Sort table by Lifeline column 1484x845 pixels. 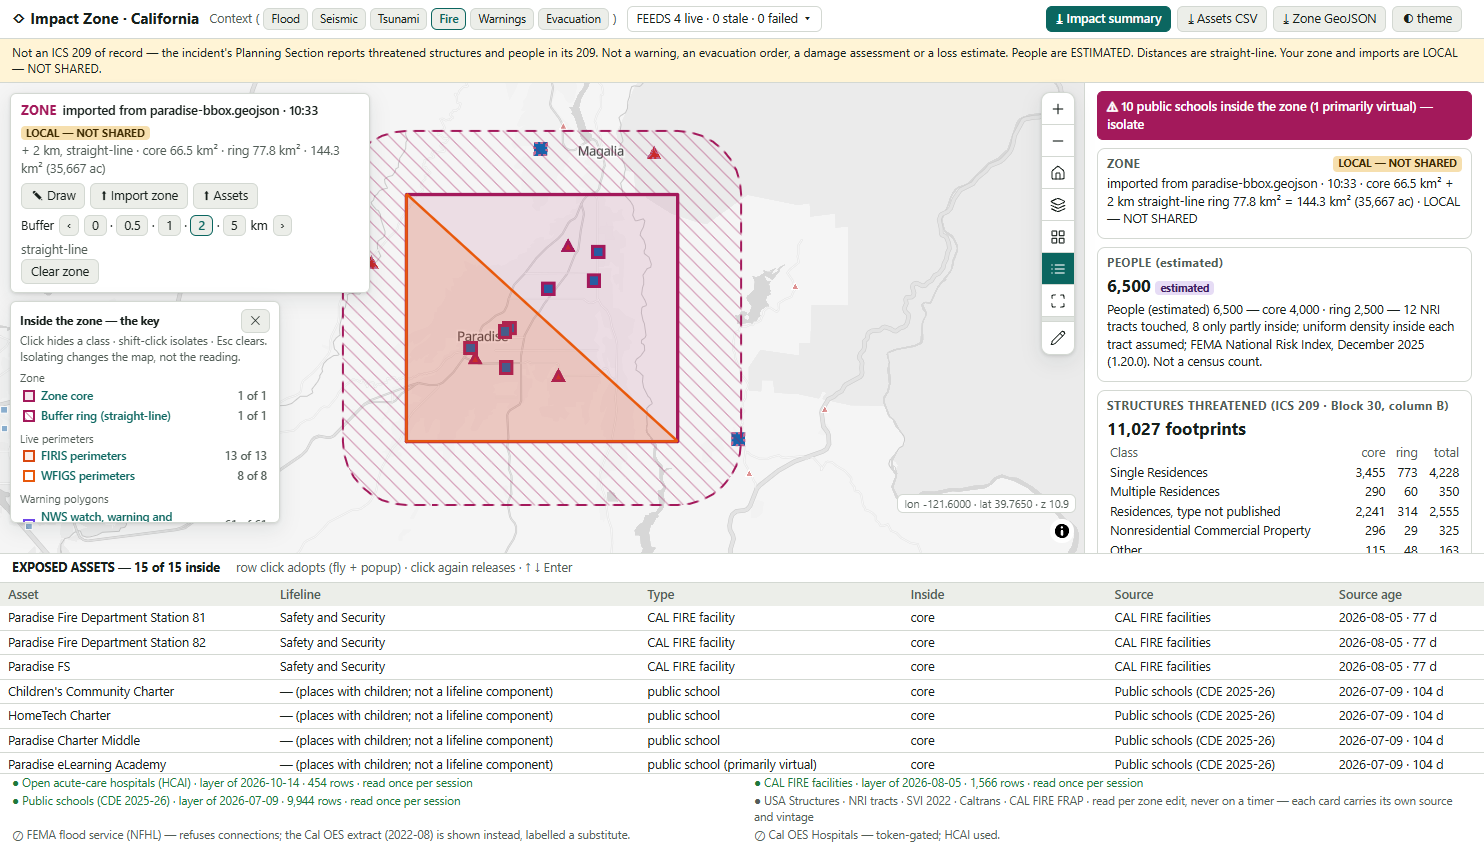pos(300,594)
